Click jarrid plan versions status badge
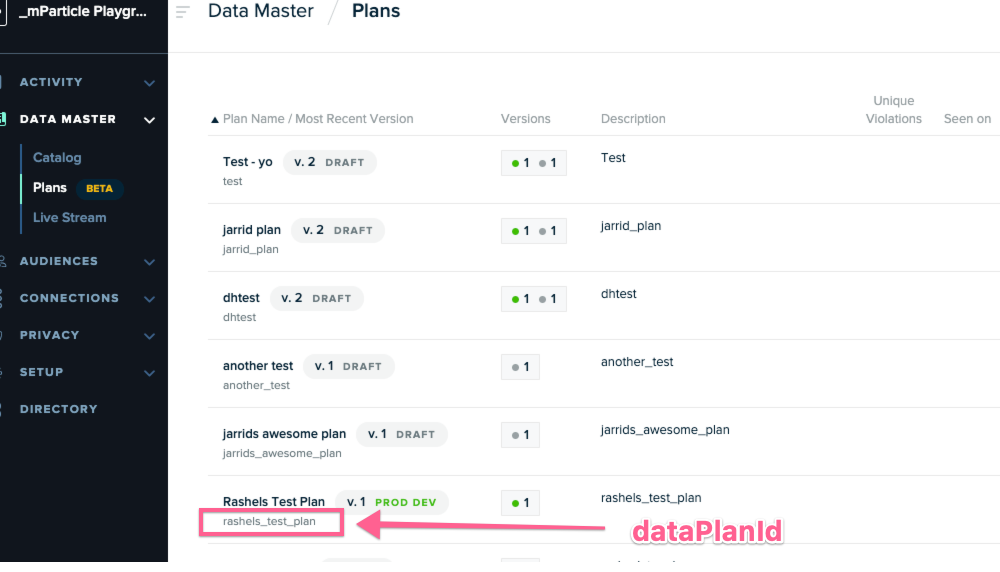Viewport: 1000px width, 572px height. (x=534, y=231)
